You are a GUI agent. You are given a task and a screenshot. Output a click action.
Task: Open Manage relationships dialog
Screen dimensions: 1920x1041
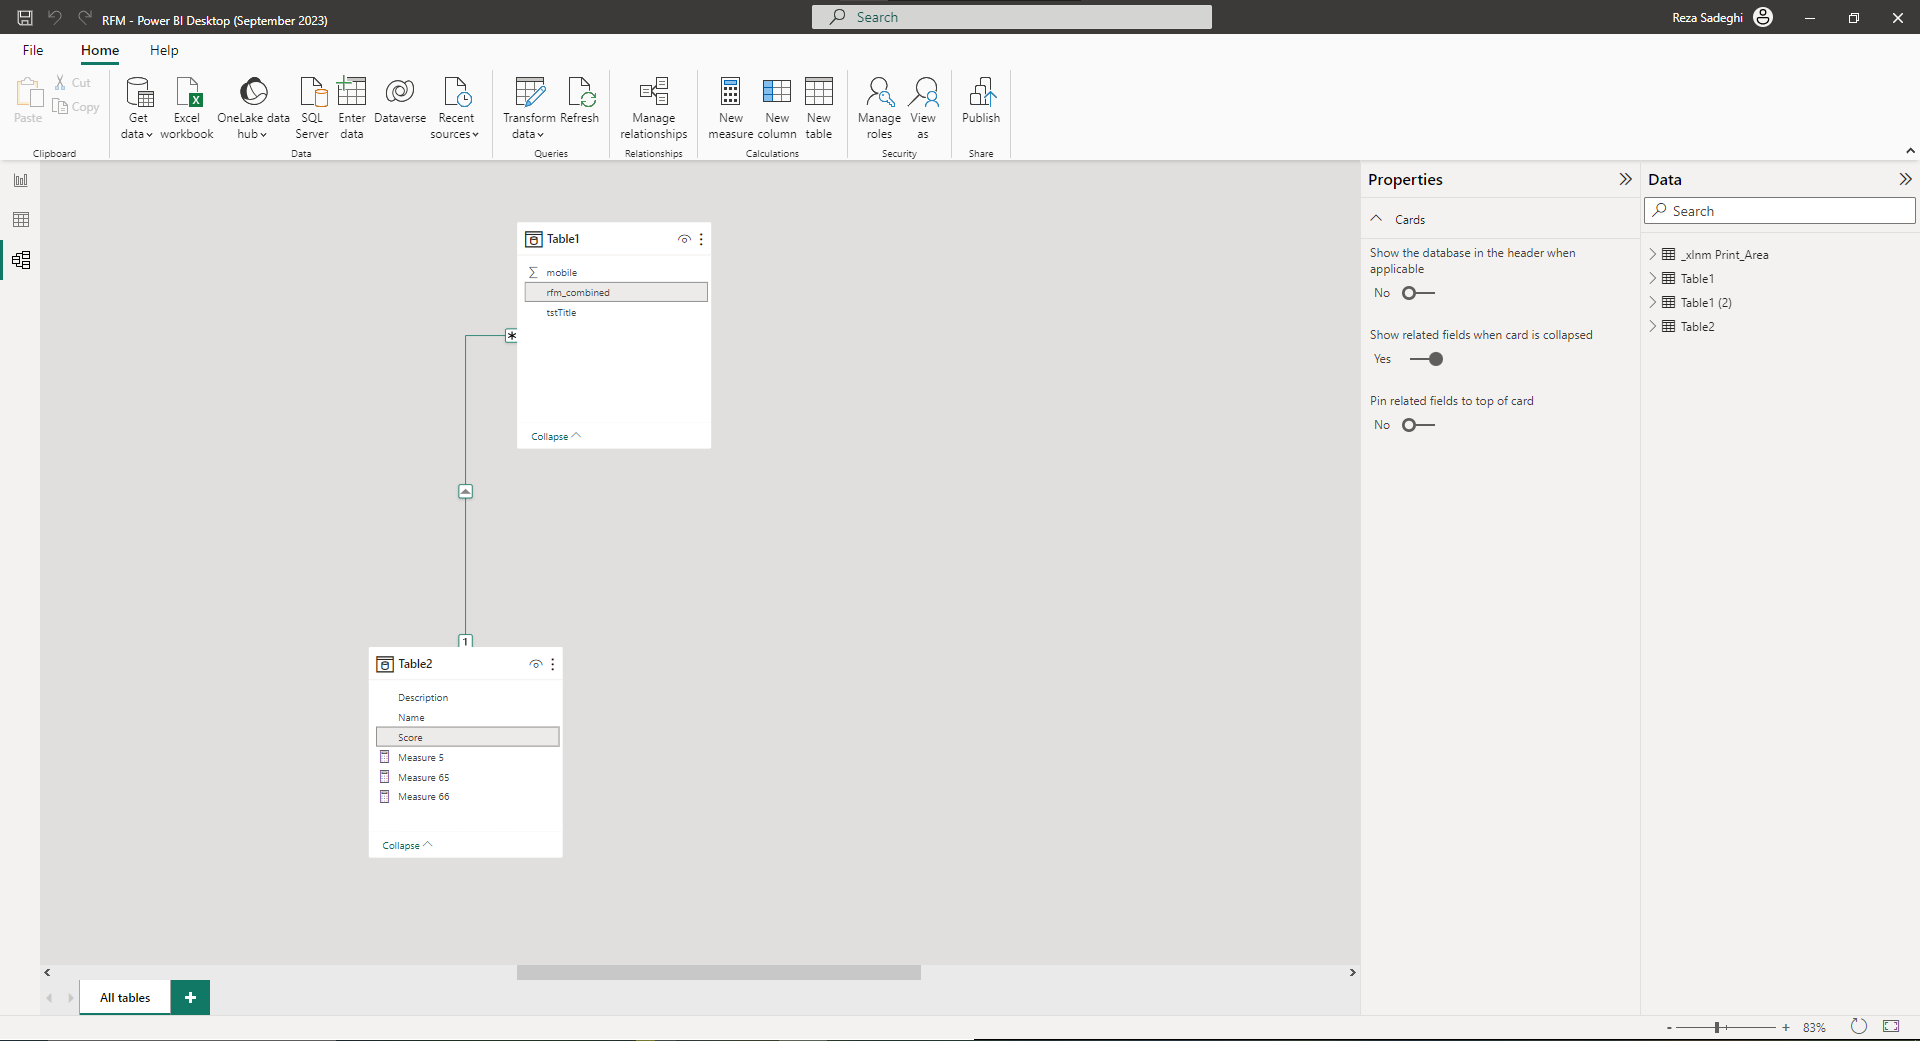pos(653,107)
